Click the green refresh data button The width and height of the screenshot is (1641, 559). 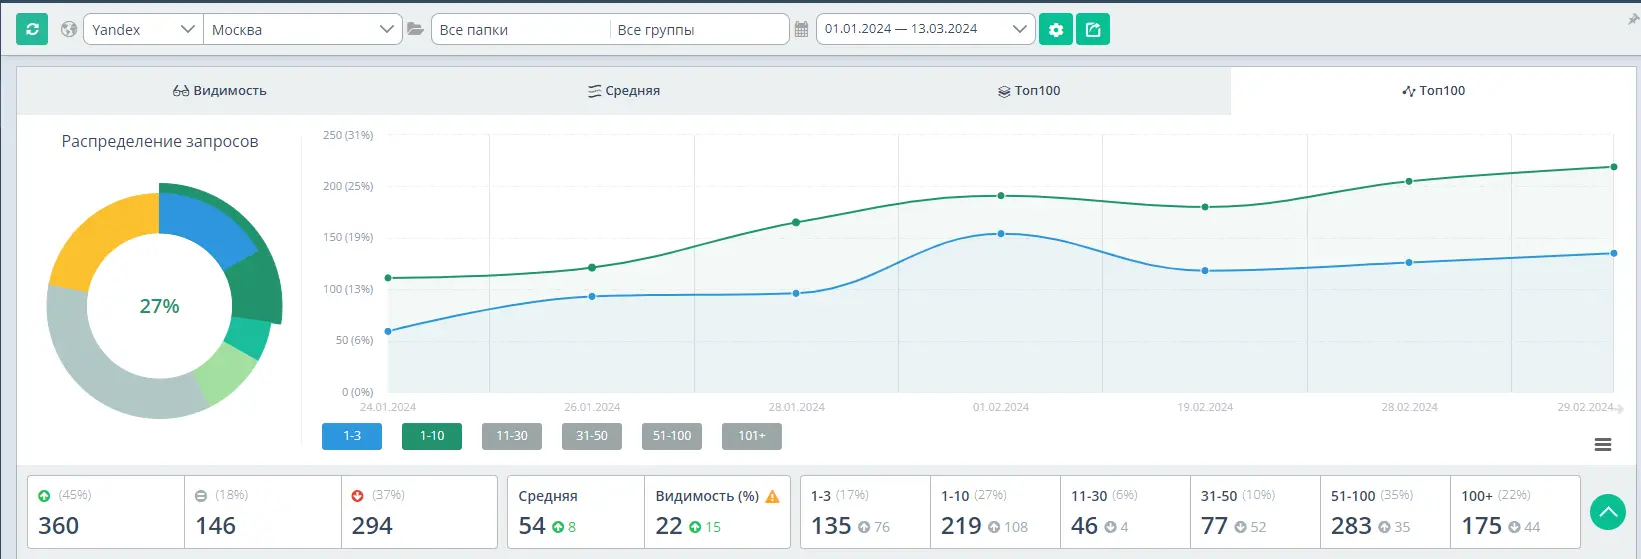(32, 29)
